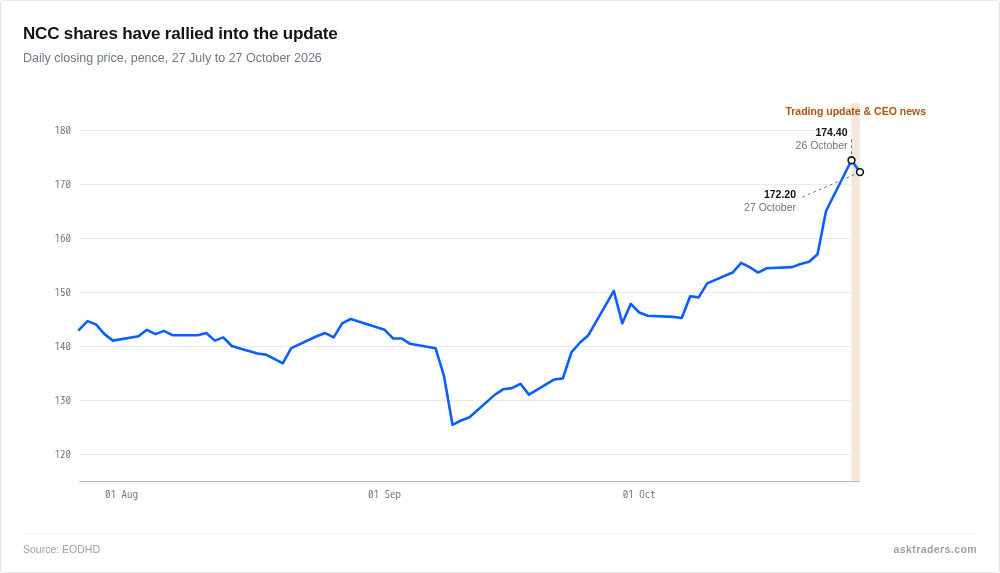Click the x-axis label '01 Aug'
The height and width of the screenshot is (573, 1000).
tap(121, 494)
